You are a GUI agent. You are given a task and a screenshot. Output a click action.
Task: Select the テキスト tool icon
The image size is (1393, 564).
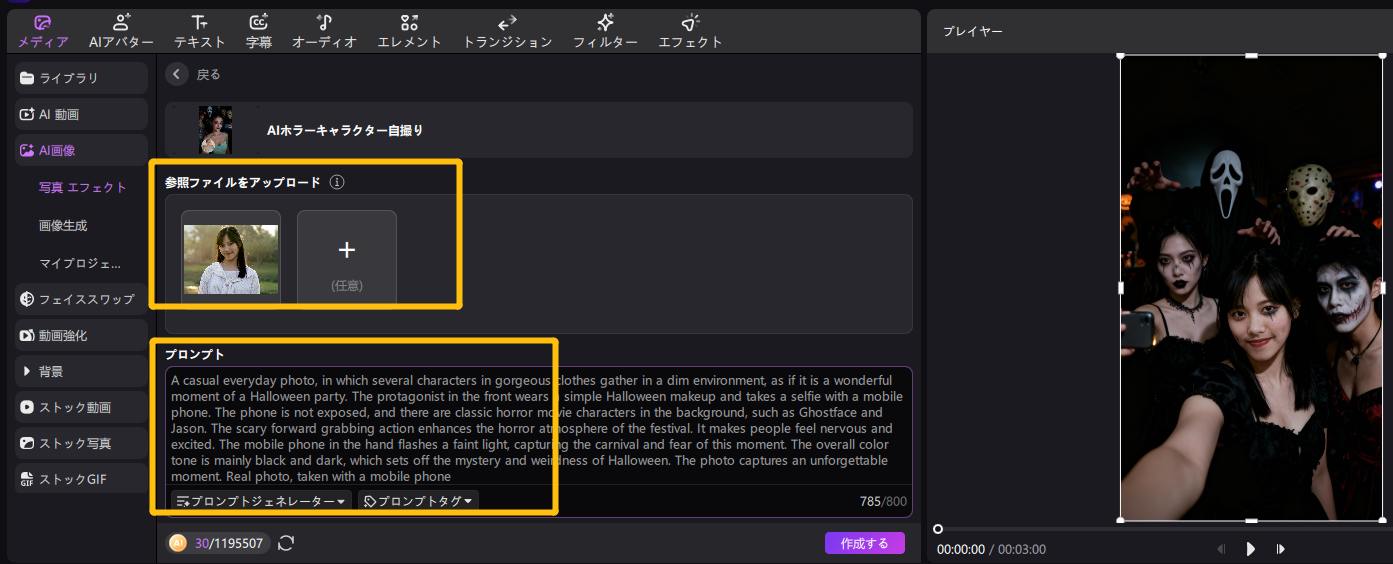[200, 23]
